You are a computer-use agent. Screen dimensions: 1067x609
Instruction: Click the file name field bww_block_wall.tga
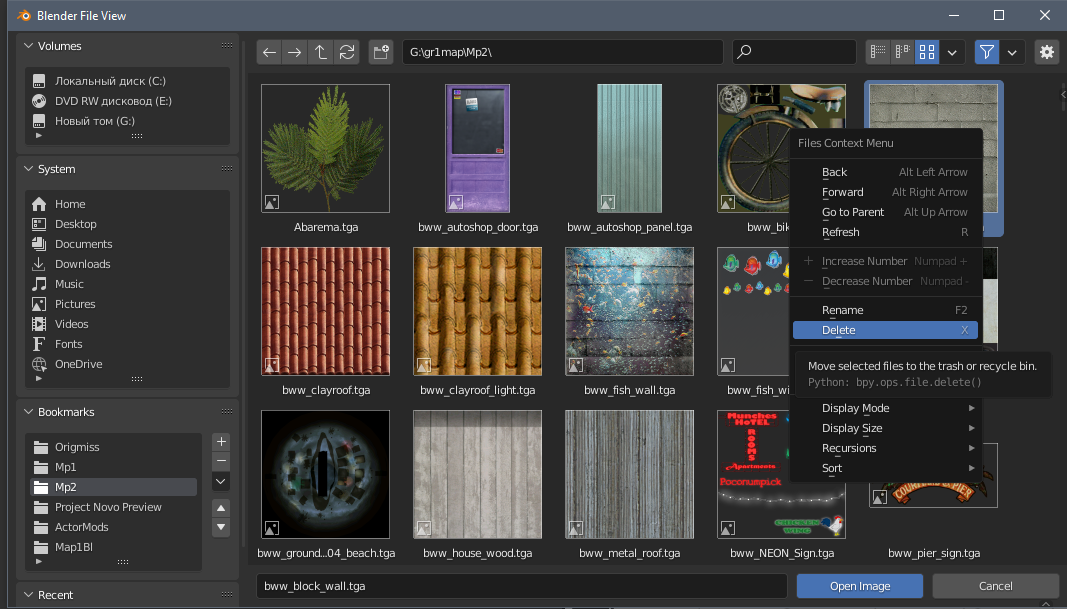(x=521, y=586)
